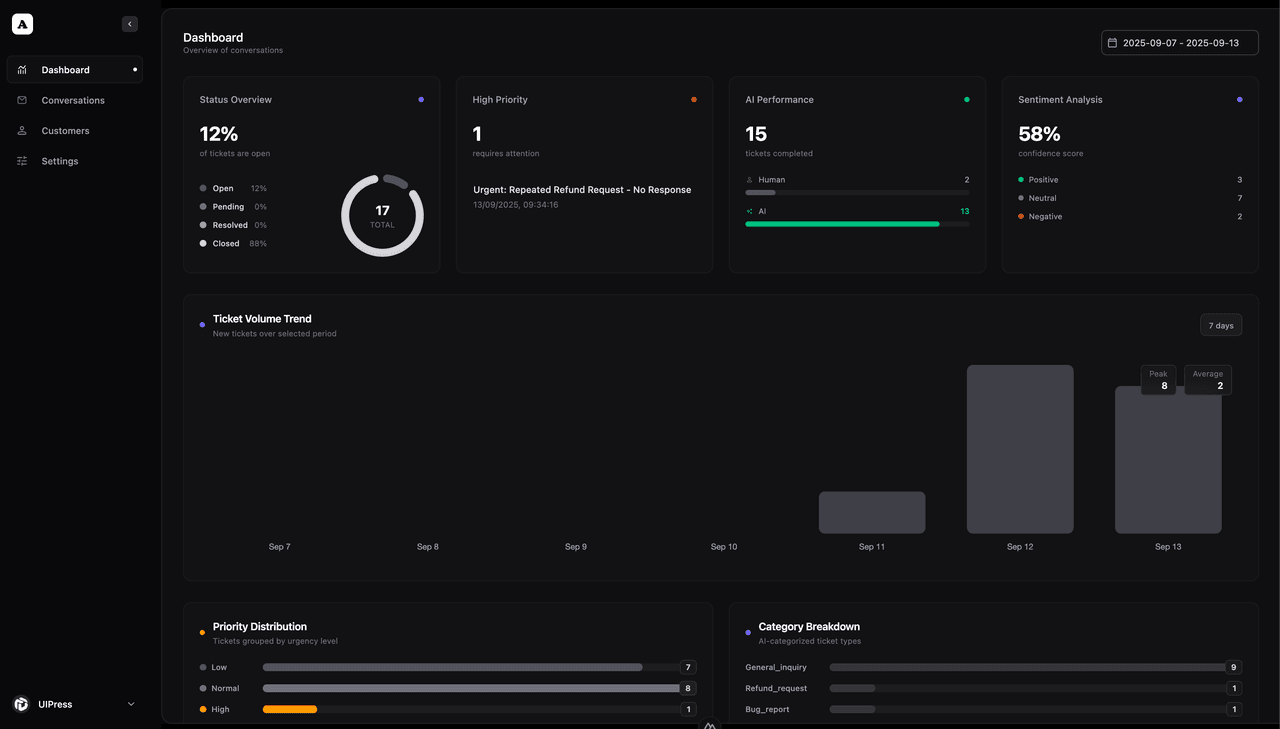Viewport: 1280px width, 729px height.
Task: Click the Average 2 stat badge
Action: tap(1208, 380)
